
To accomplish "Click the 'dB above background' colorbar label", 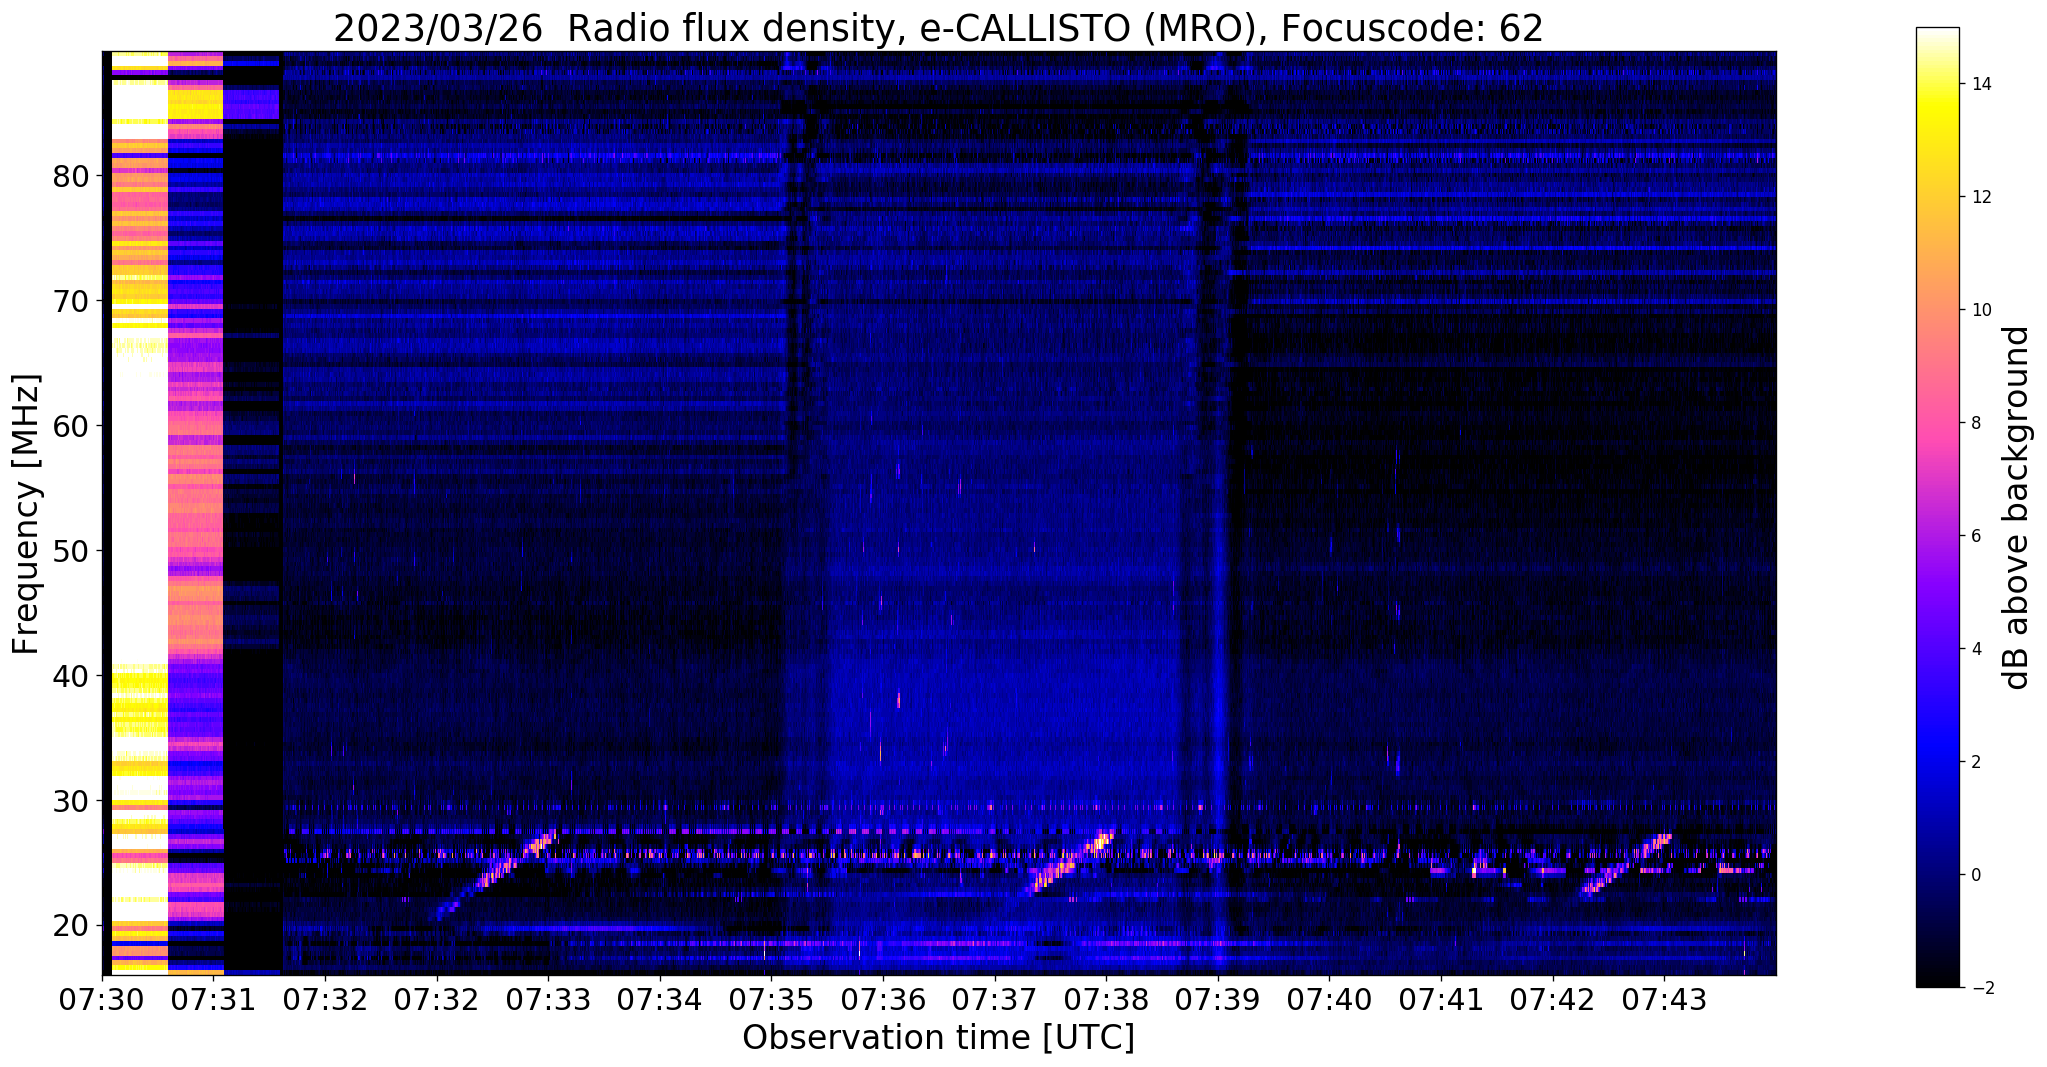I will point(2016,507).
